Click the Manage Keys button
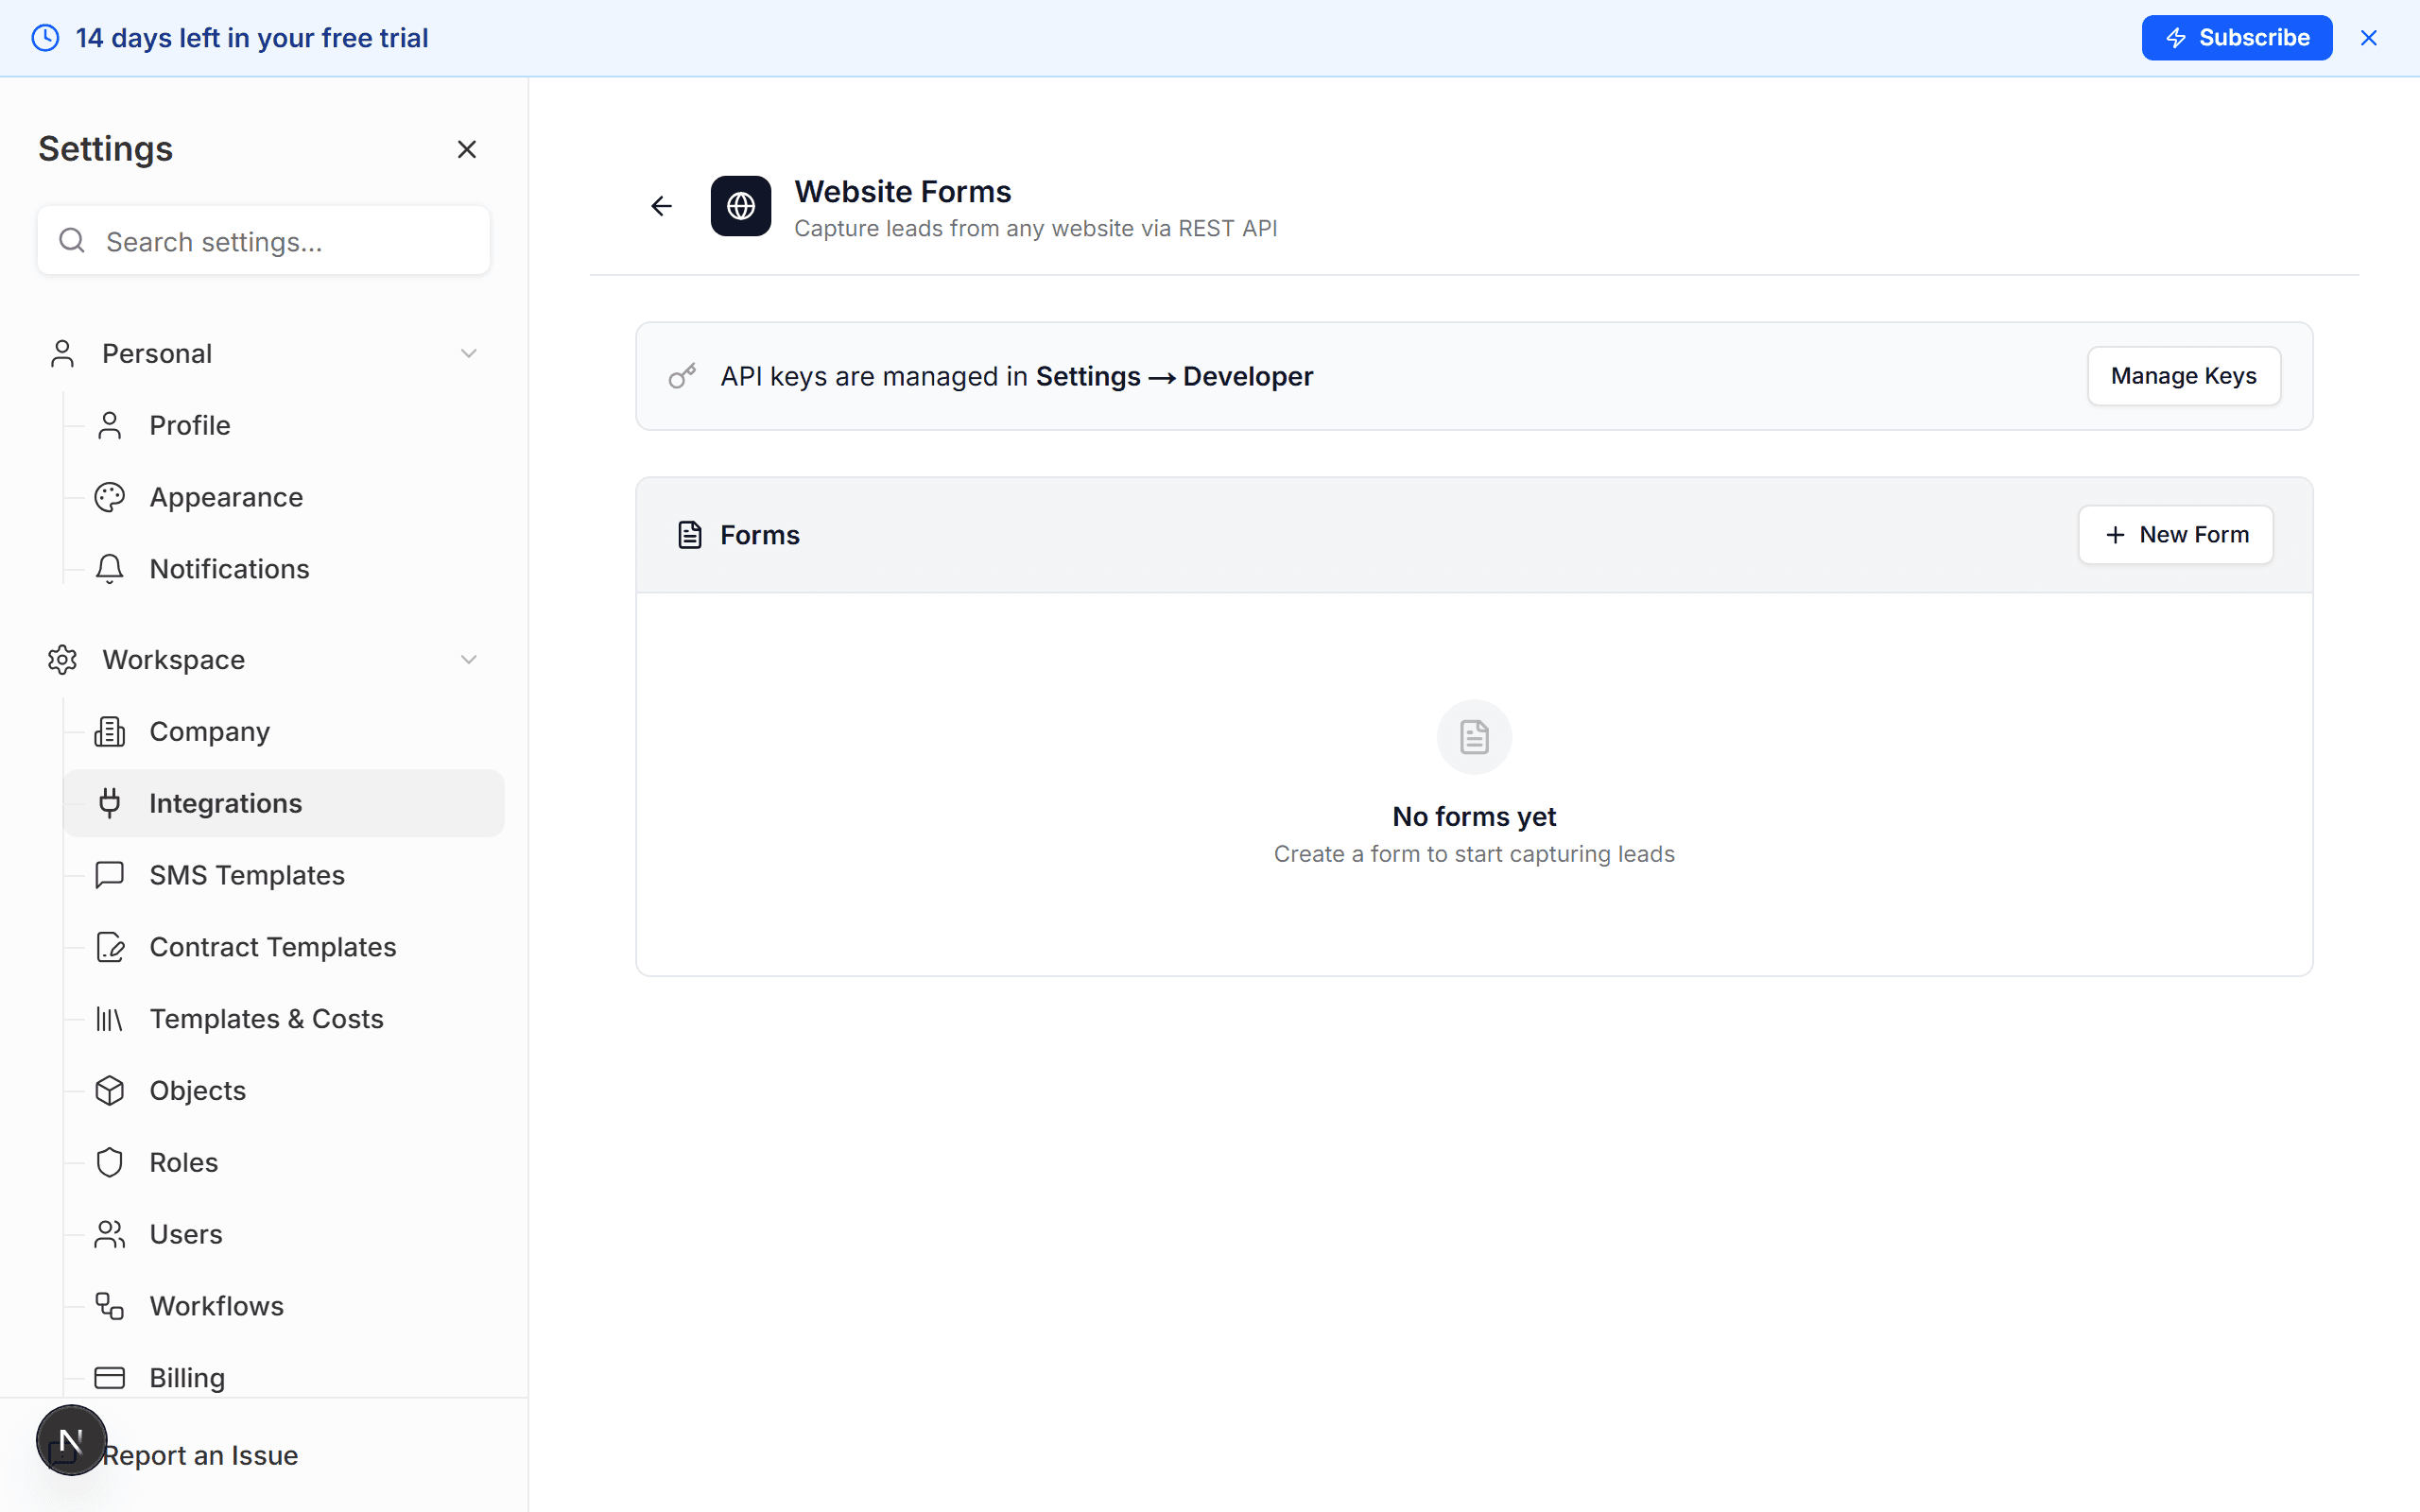The width and height of the screenshot is (2420, 1512). pos(2183,375)
